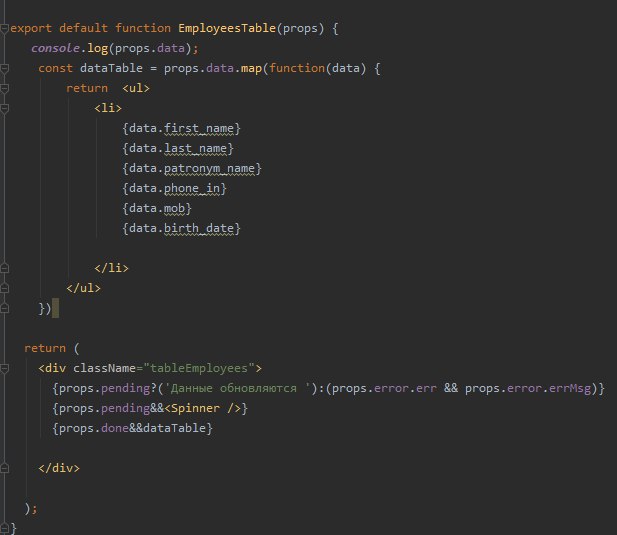This screenshot has width=617, height=535.
Task: Collapse the const dataTable map fold marker
Action: pos(4,68)
